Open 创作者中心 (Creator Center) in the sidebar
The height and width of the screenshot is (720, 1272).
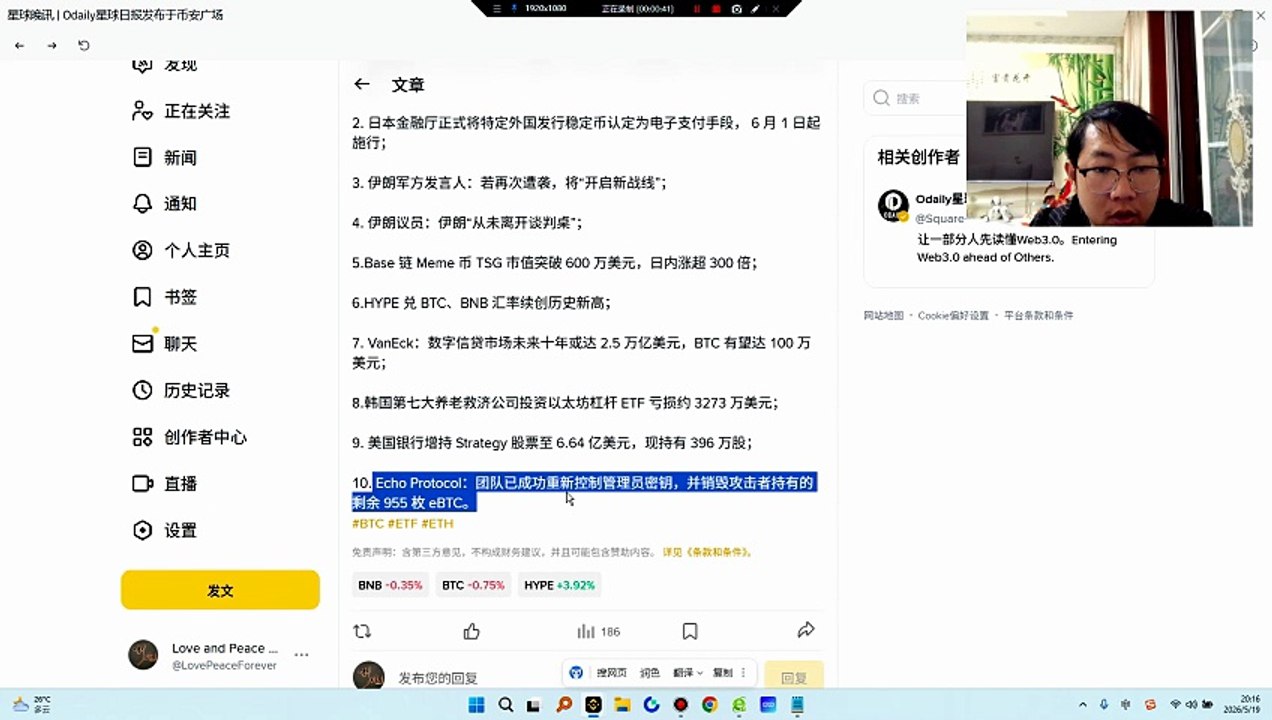[189, 437]
